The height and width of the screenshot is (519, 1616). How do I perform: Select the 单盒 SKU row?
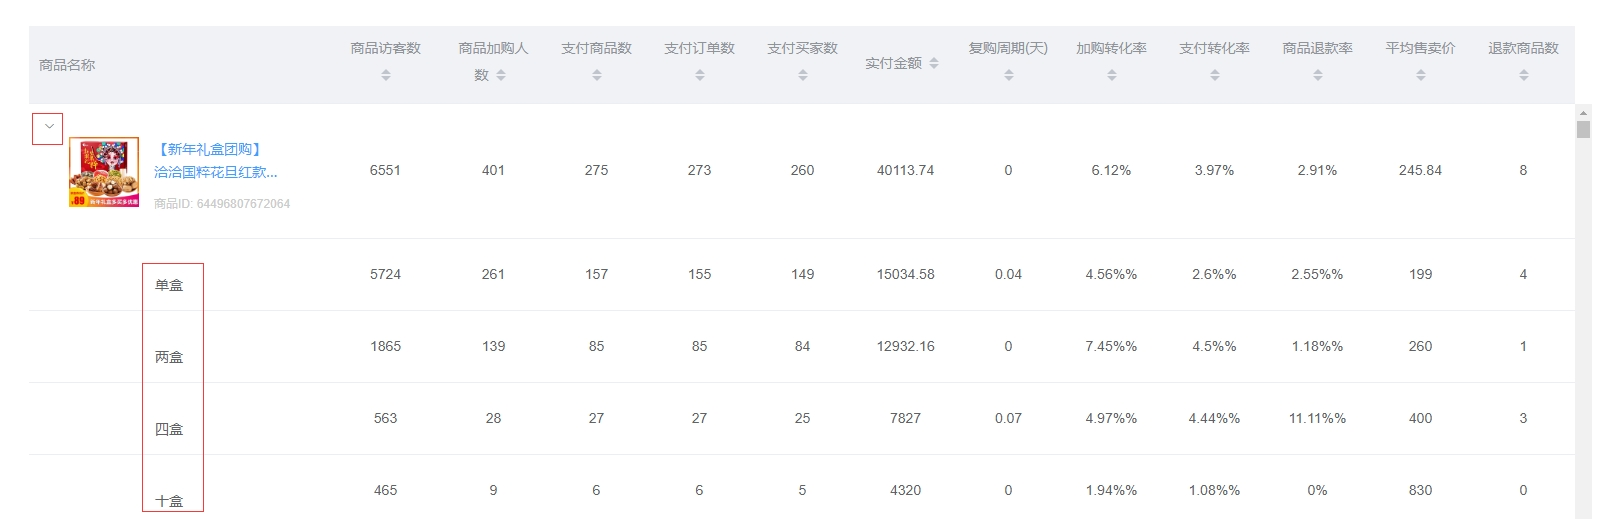pos(169,285)
